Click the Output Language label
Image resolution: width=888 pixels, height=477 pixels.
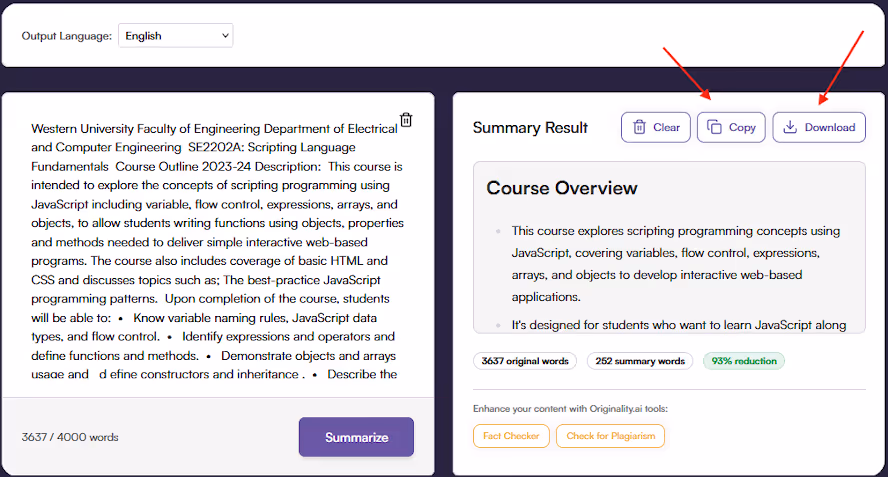pos(67,36)
